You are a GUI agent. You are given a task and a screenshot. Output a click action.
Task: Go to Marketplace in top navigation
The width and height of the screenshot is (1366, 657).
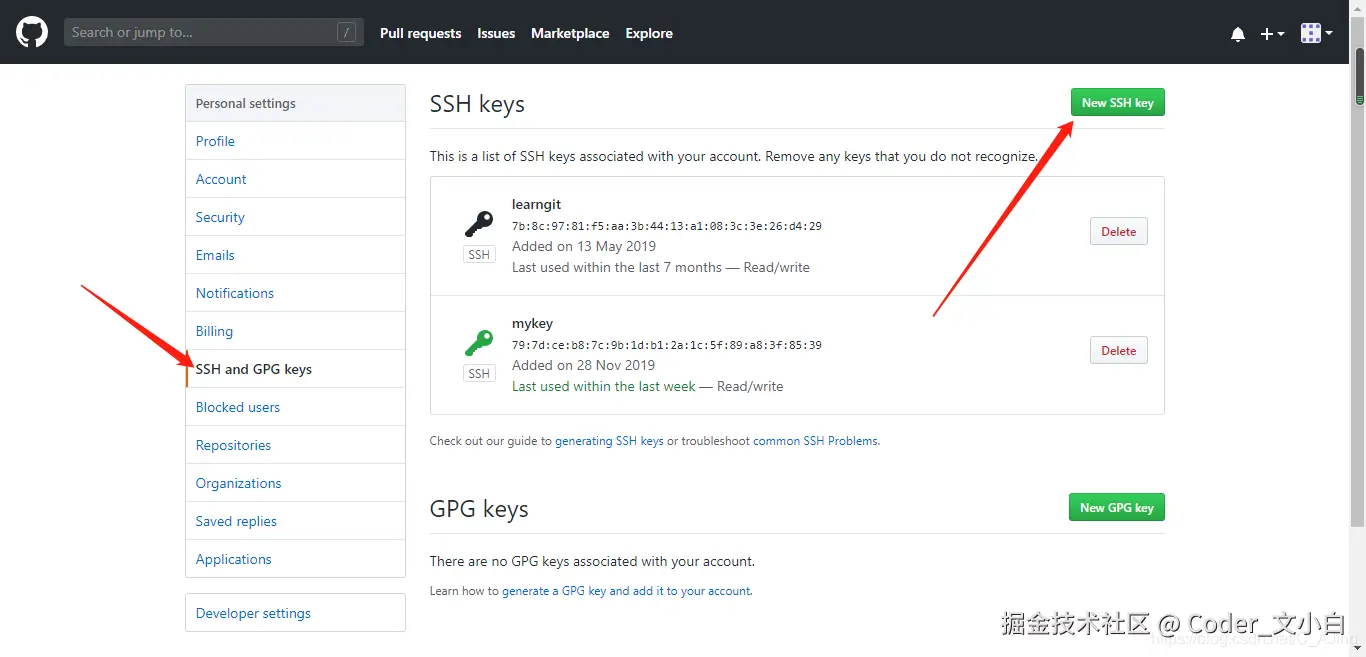(570, 33)
